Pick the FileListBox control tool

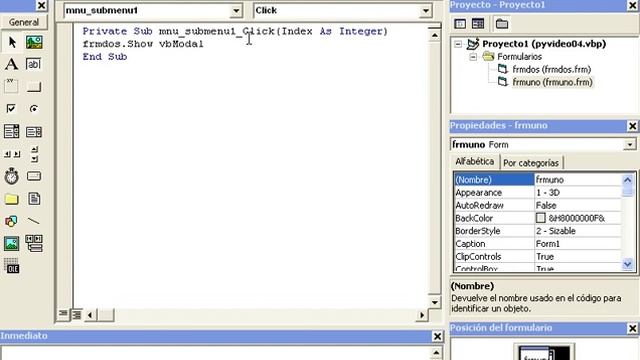tap(34, 199)
